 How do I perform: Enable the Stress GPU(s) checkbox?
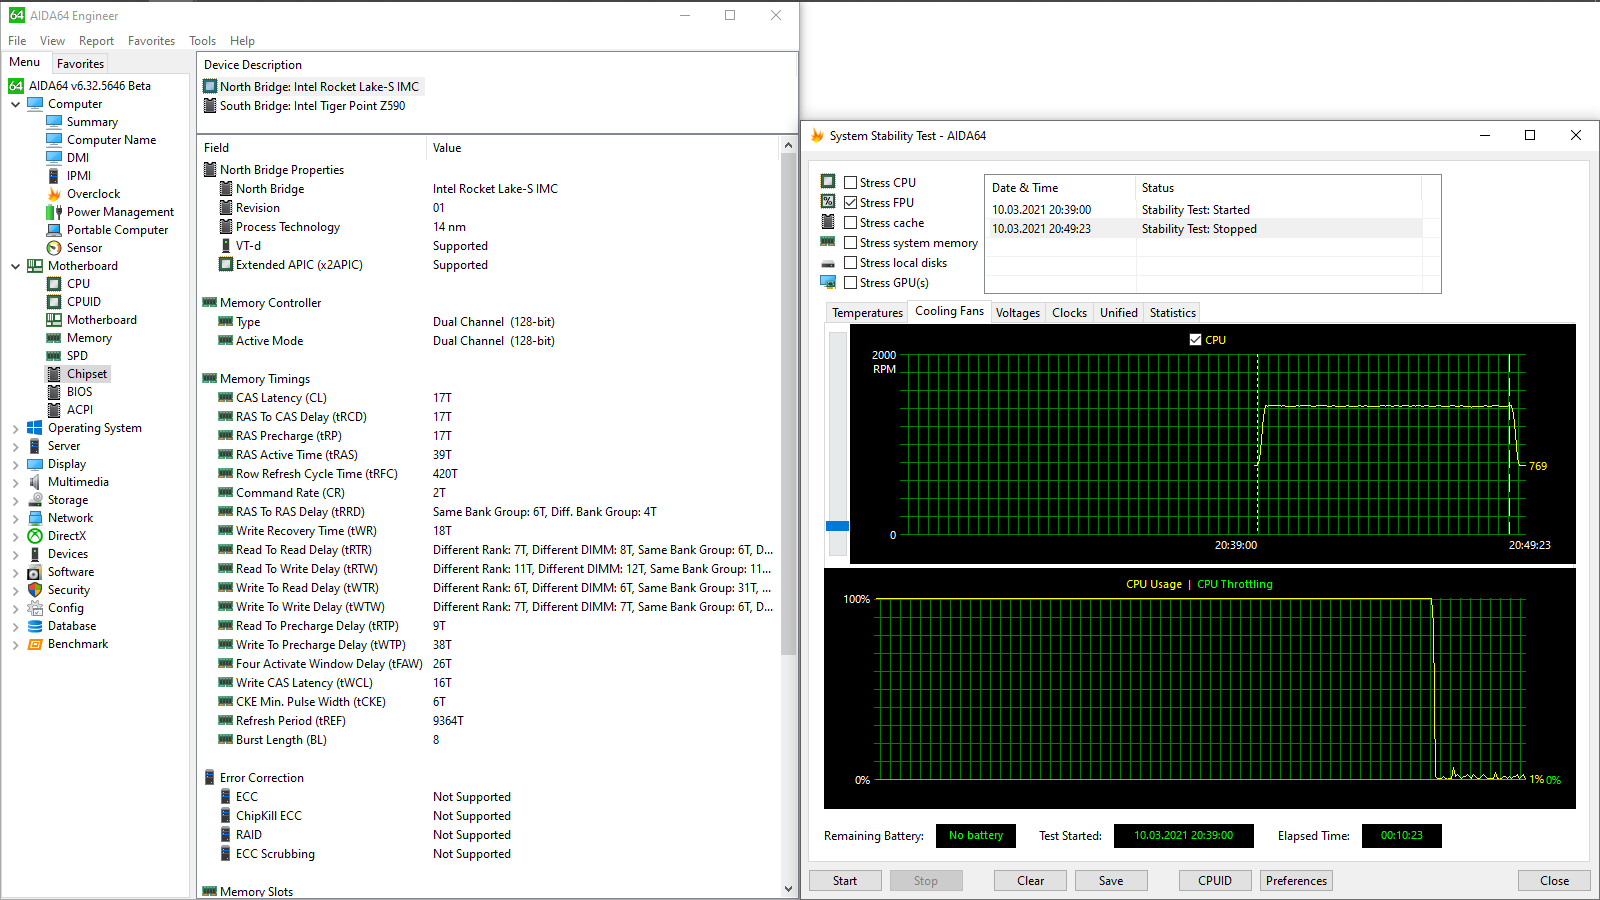point(850,283)
